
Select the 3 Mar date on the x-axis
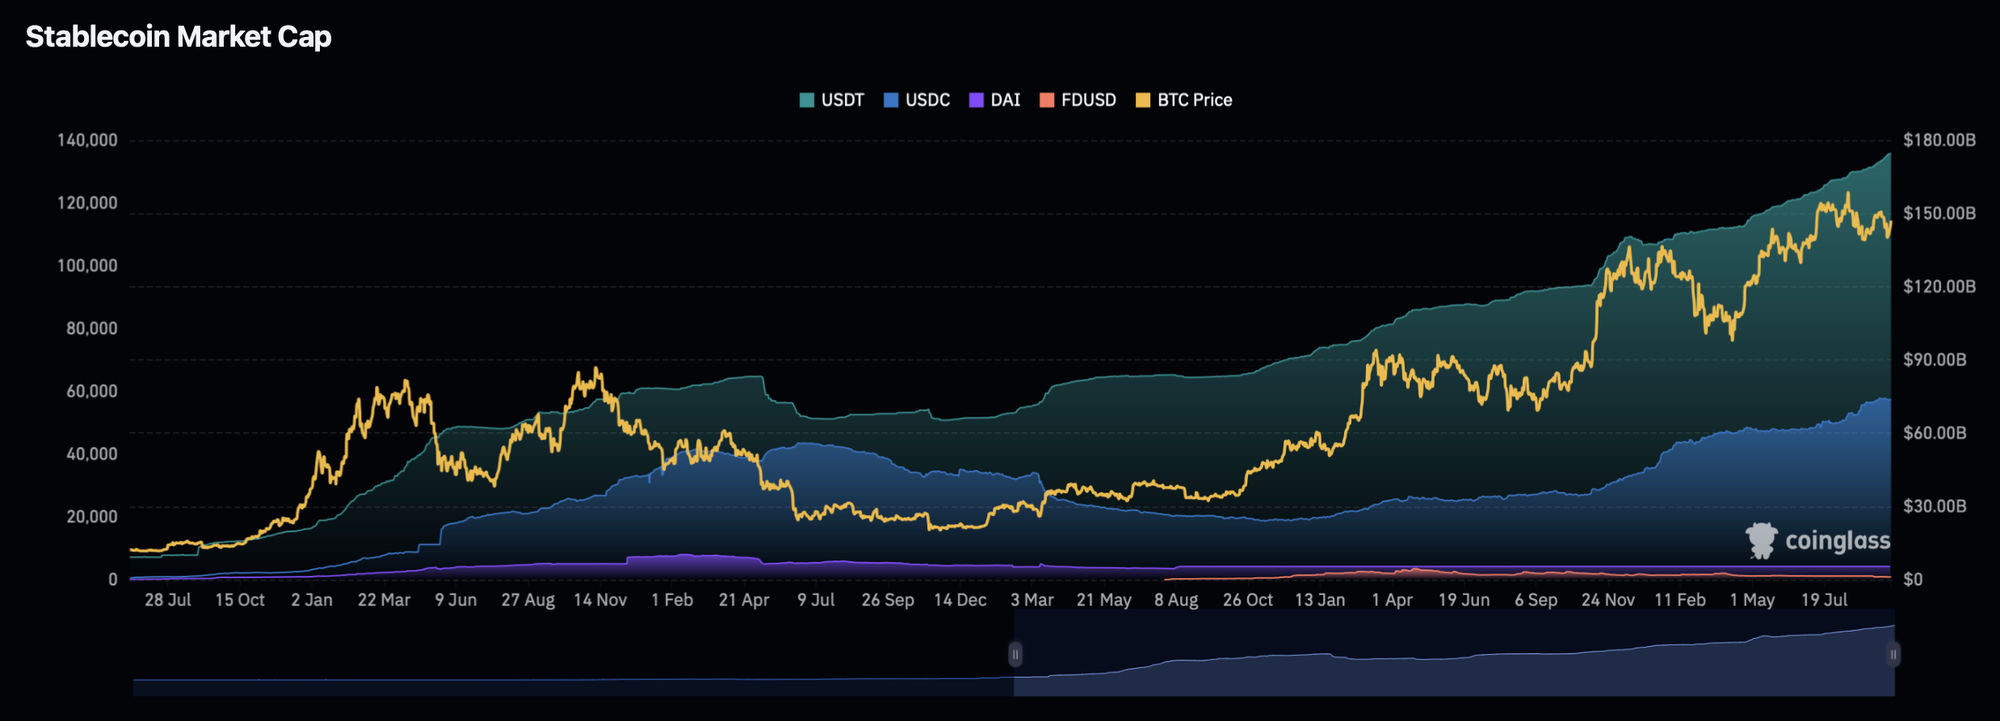pos(1032,600)
